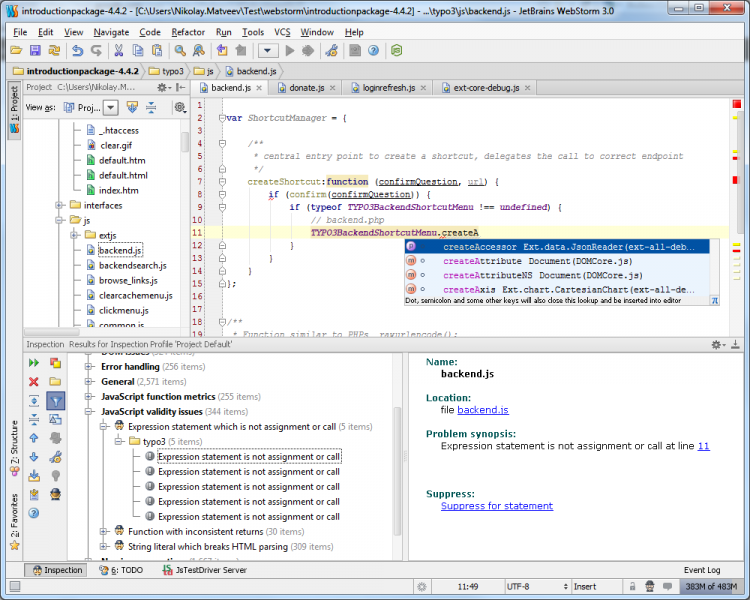Expand the Error handling inspection group
Viewport: 750px width, 600px height.
pos(88,367)
